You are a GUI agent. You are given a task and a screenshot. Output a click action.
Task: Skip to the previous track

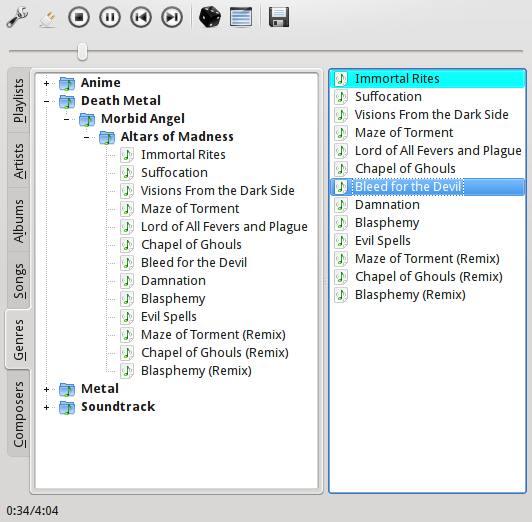coord(141,17)
